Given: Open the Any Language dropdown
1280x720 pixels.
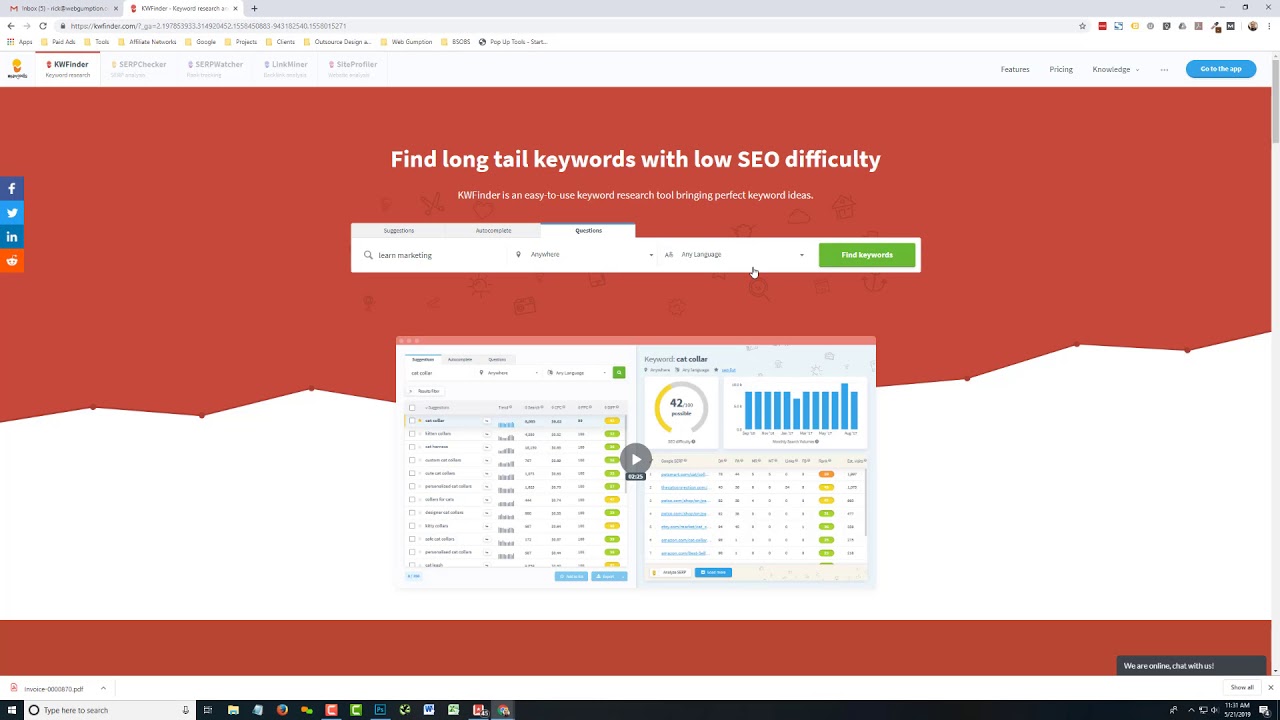Looking at the screenshot, I should 734,255.
